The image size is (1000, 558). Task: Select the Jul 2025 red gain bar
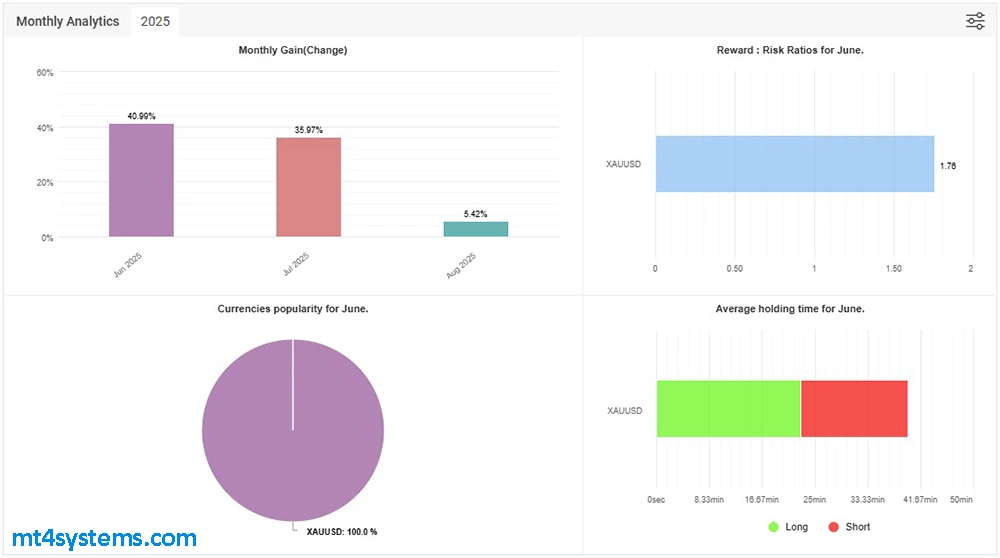tap(309, 187)
